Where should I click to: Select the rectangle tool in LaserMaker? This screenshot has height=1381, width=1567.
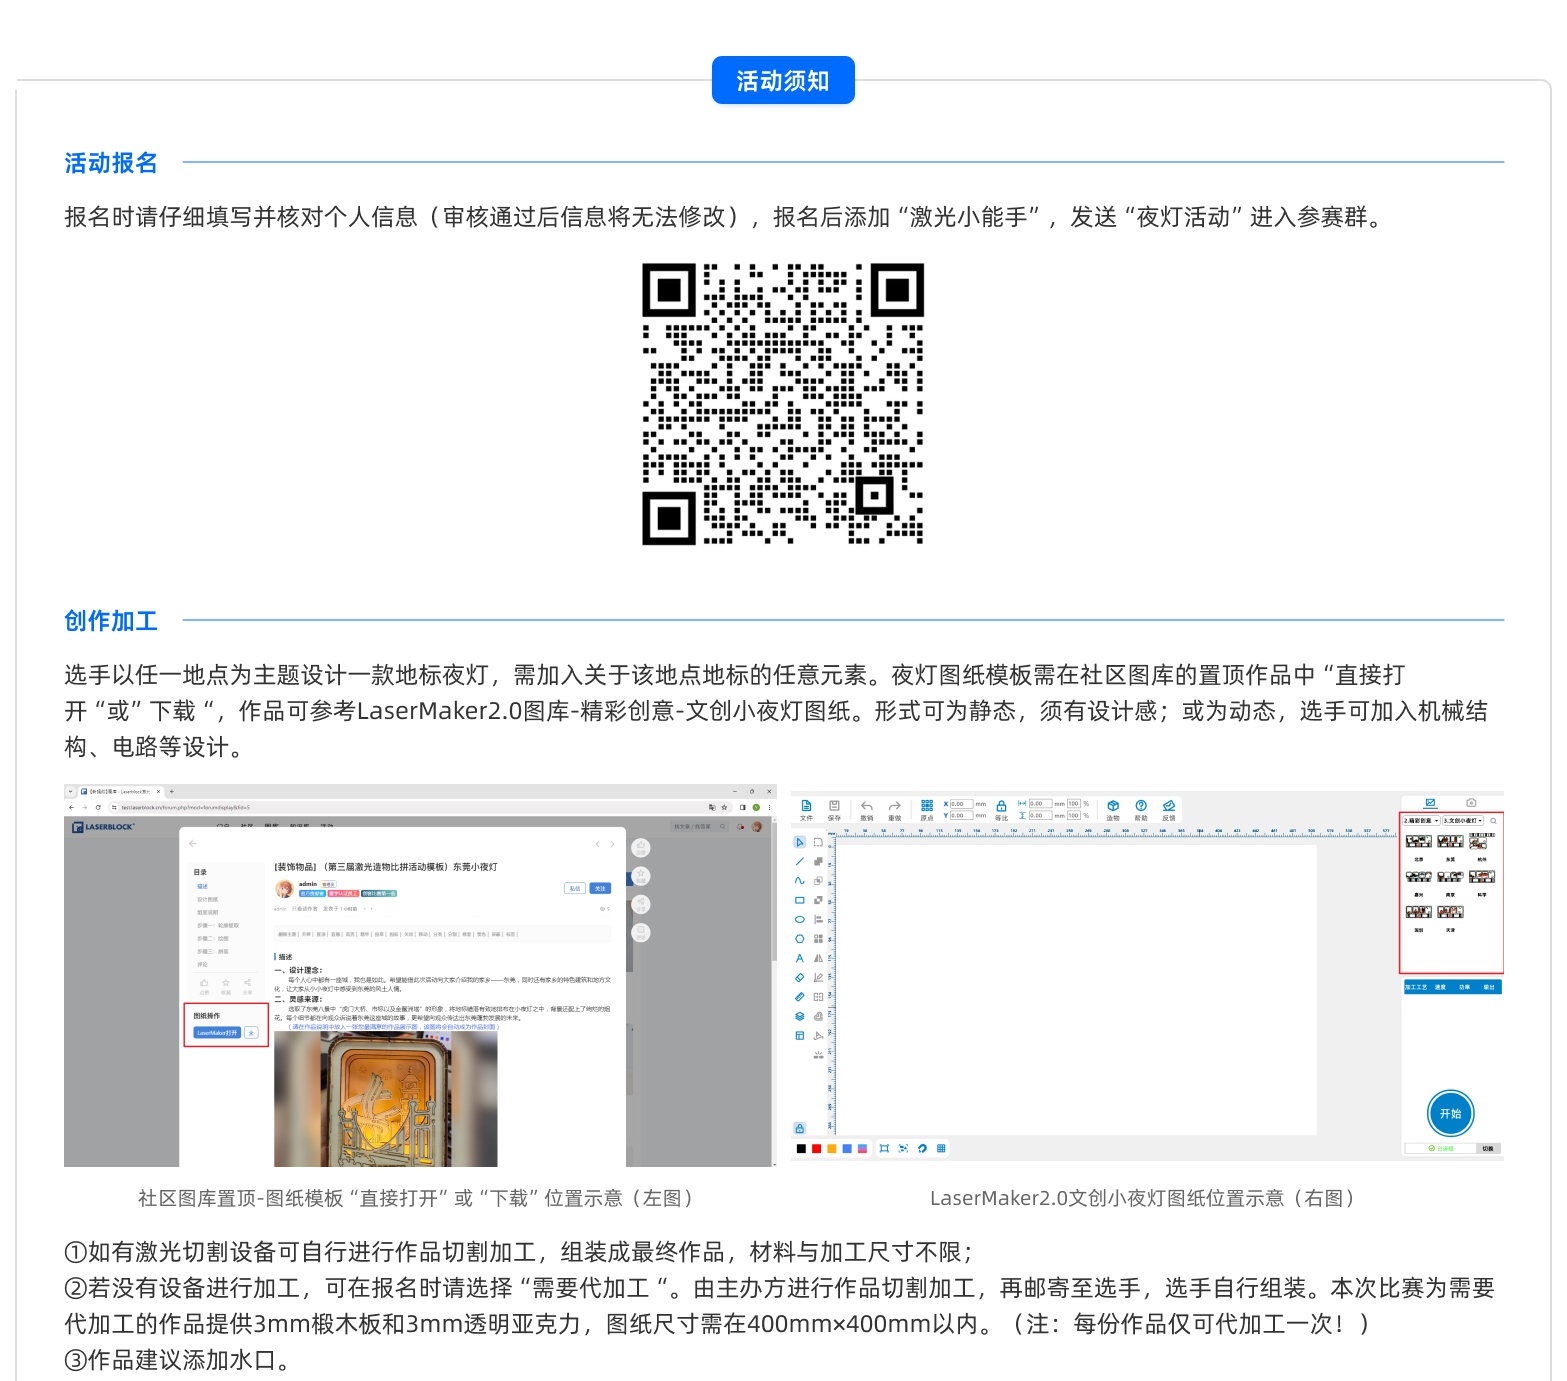(x=800, y=900)
